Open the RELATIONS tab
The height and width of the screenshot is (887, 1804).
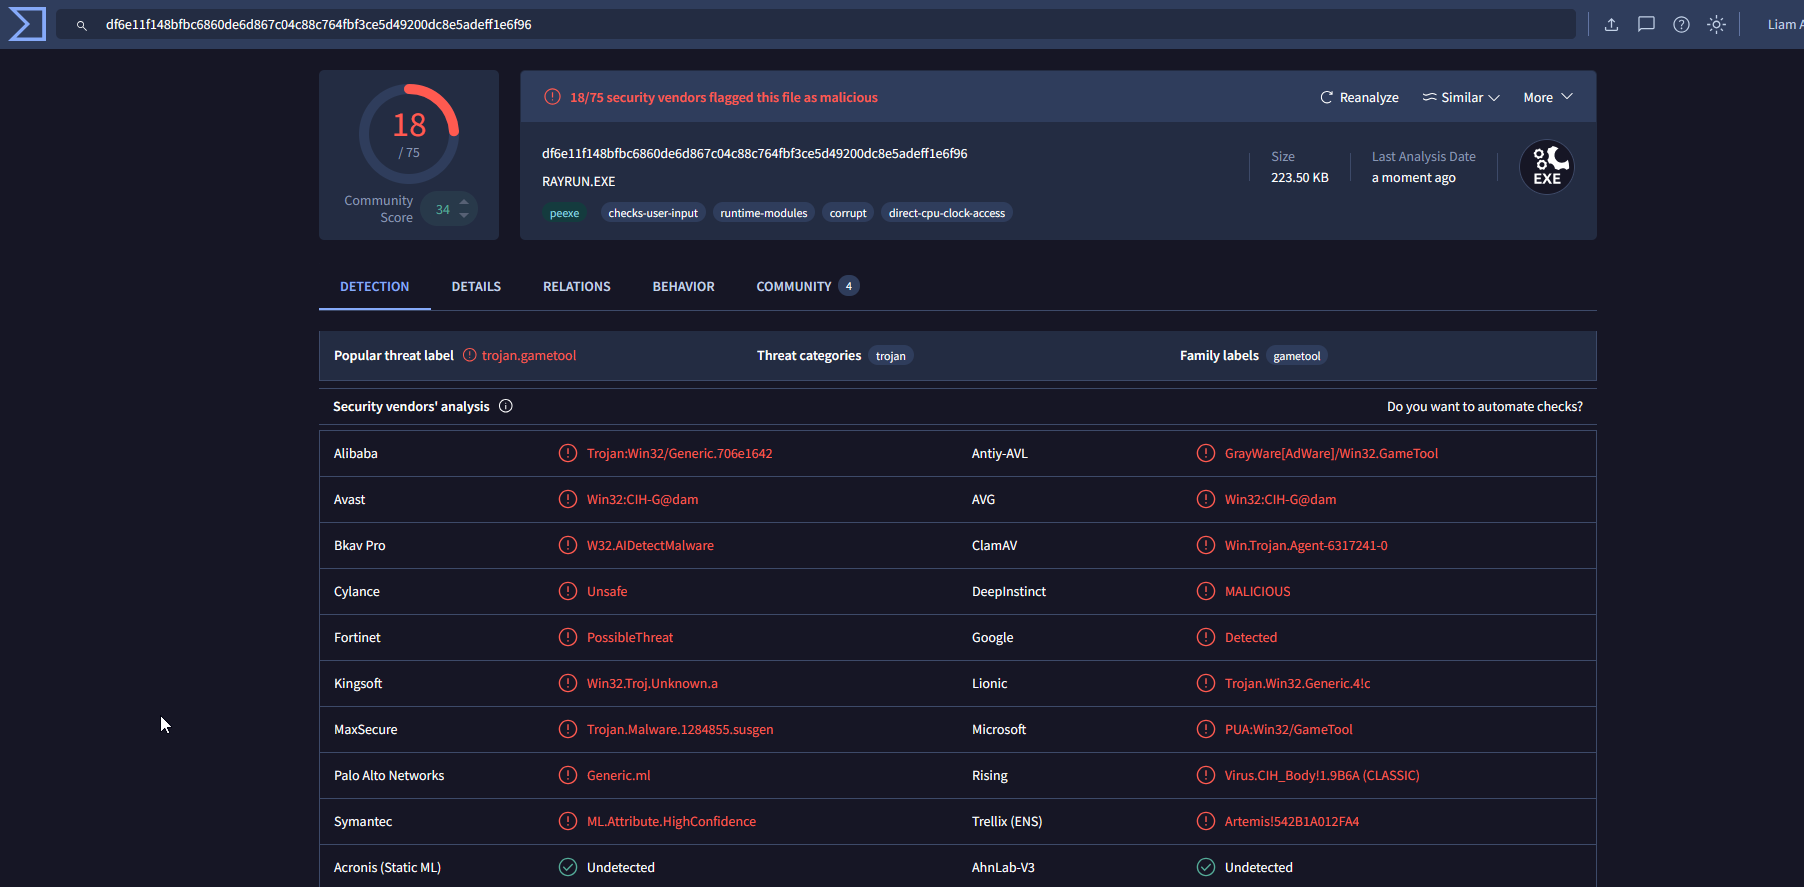[577, 286]
